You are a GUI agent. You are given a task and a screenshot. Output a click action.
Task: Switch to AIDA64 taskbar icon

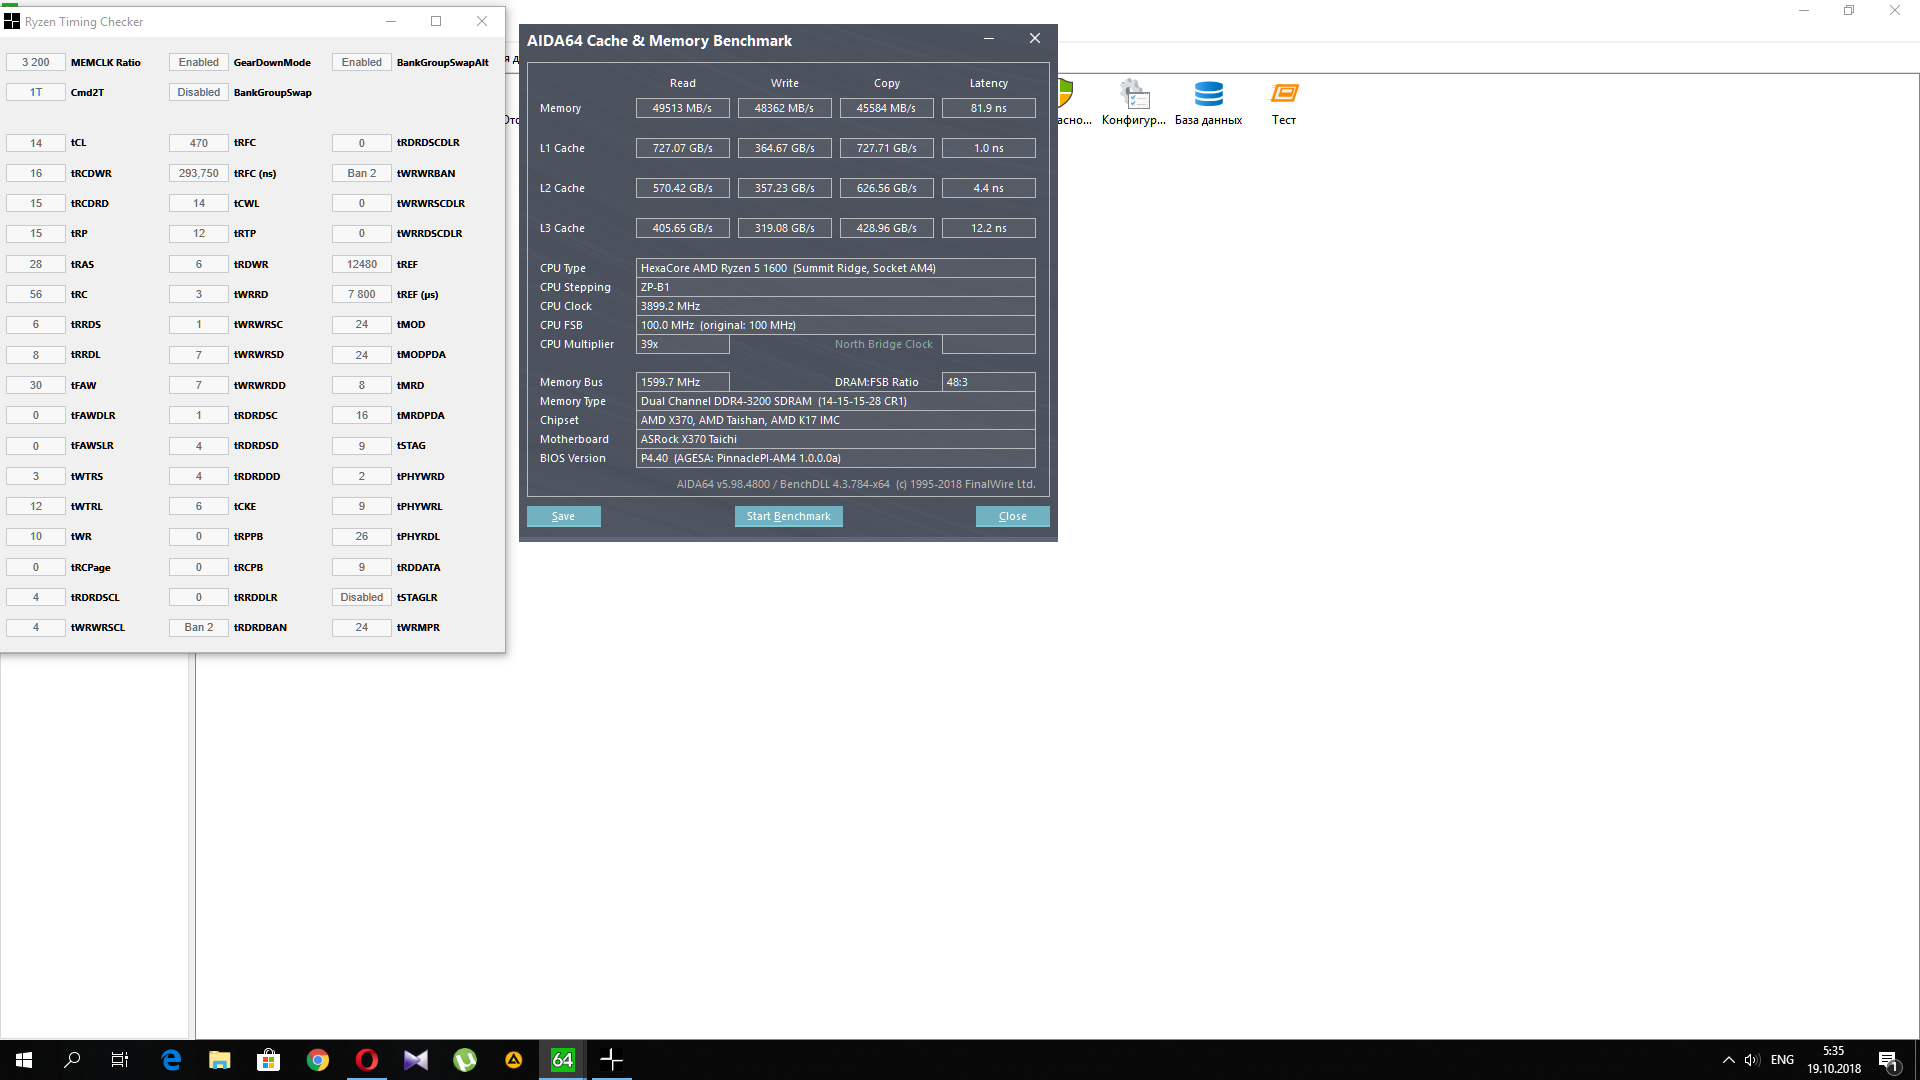pos(563,1060)
